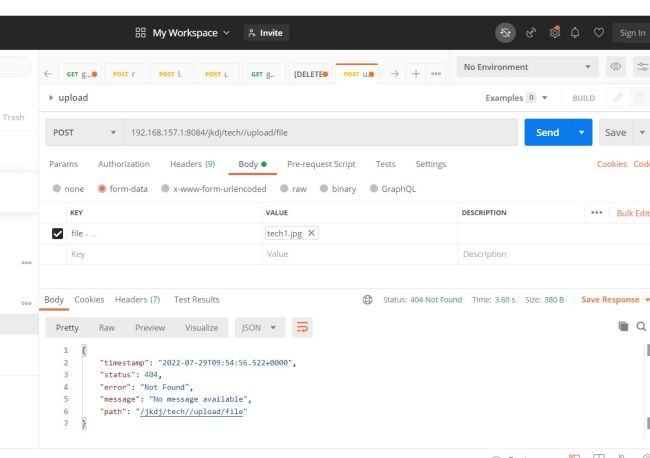Image resolution: width=650 pixels, height=458 pixels.
Task: Switch response view to Visualize
Action: coord(201,327)
